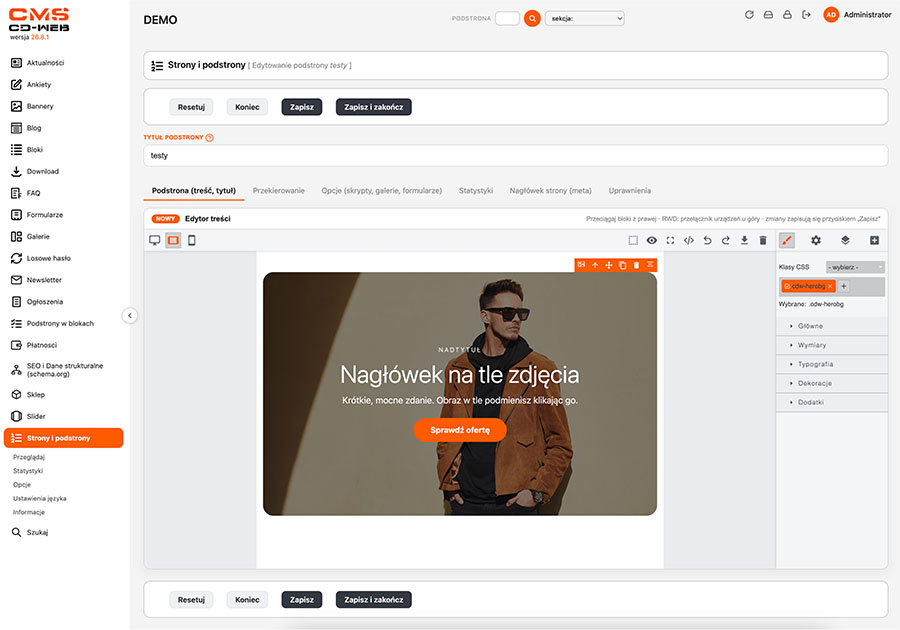The image size is (900, 630).
Task: Switch to desktop device view
Action: [x=154, y=240]
